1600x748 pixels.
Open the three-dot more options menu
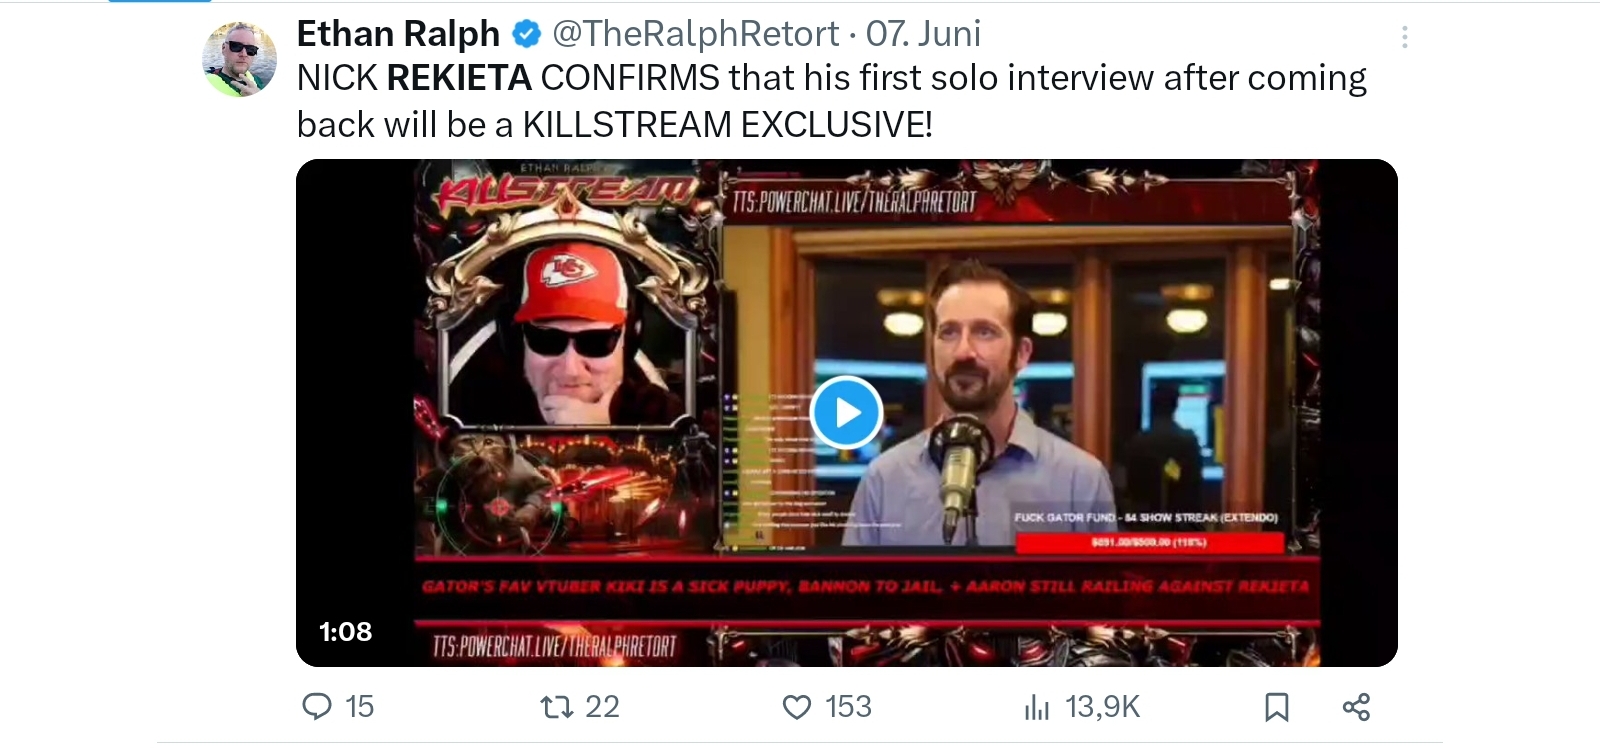[x=1405, y=38]
